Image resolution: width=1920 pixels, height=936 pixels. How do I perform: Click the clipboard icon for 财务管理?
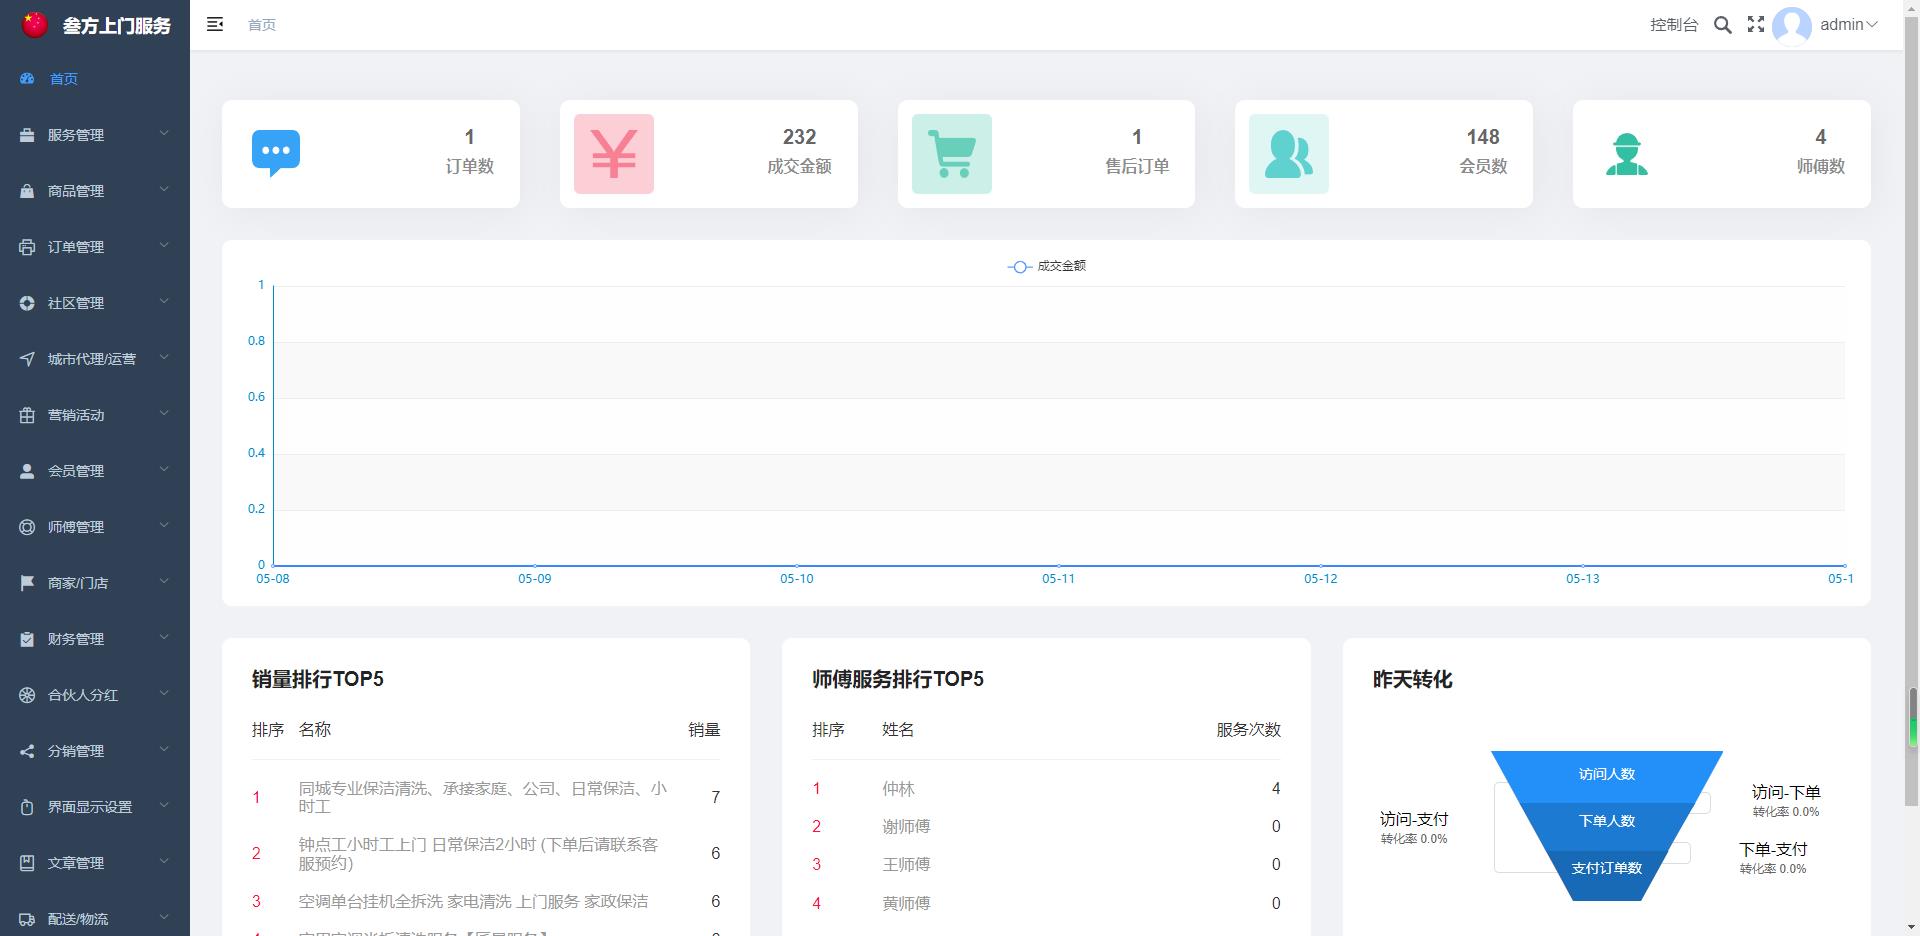27,639
